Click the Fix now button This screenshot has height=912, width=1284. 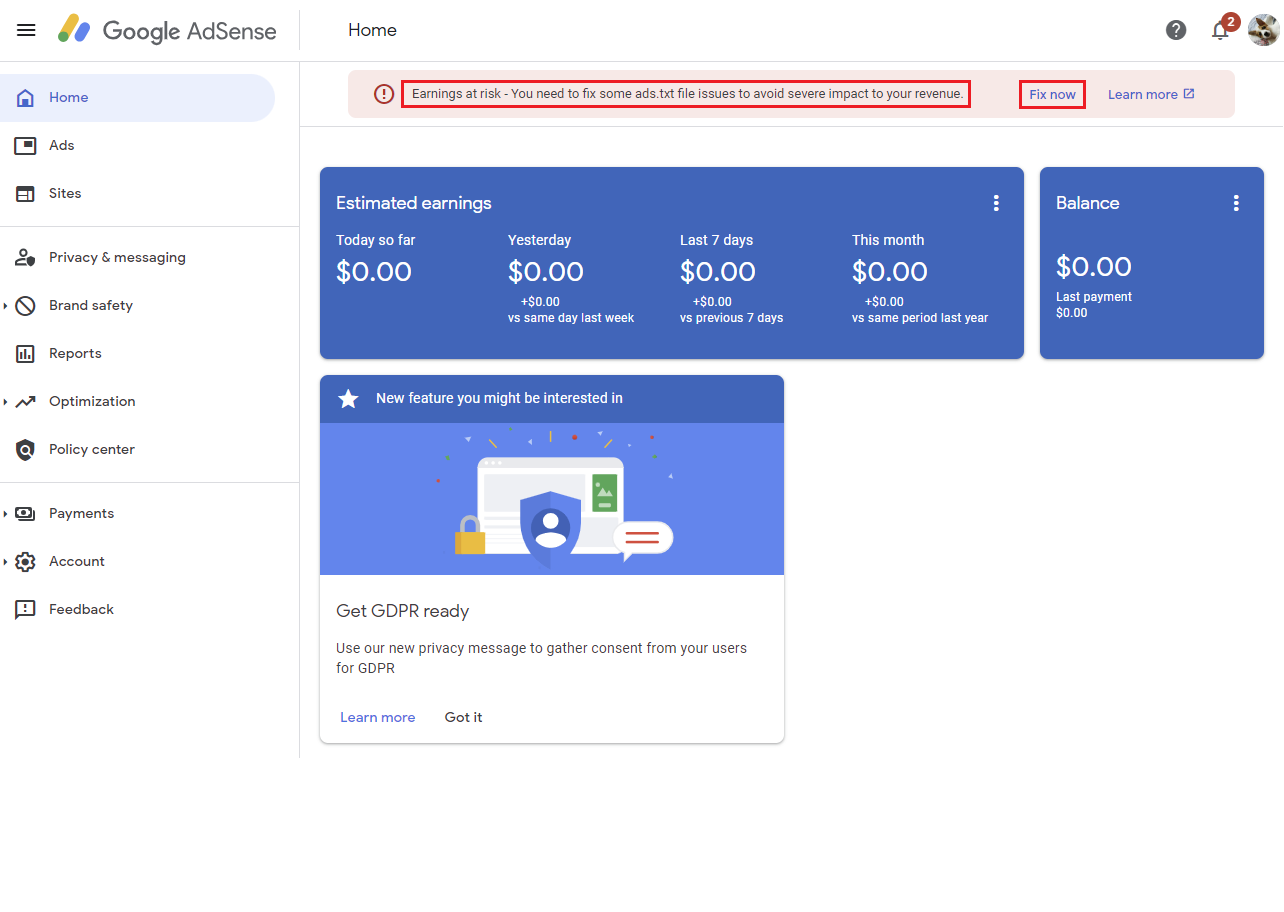tap(1052, 93)
